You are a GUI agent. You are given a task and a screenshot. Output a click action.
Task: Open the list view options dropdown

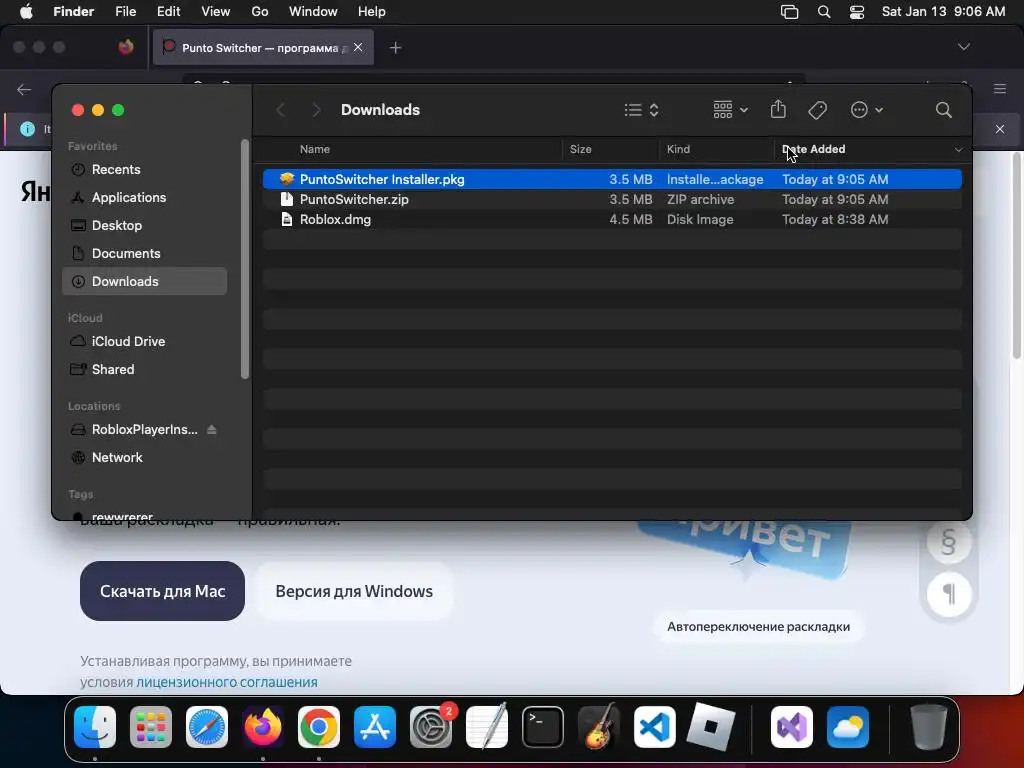click(x=641, y=110)
